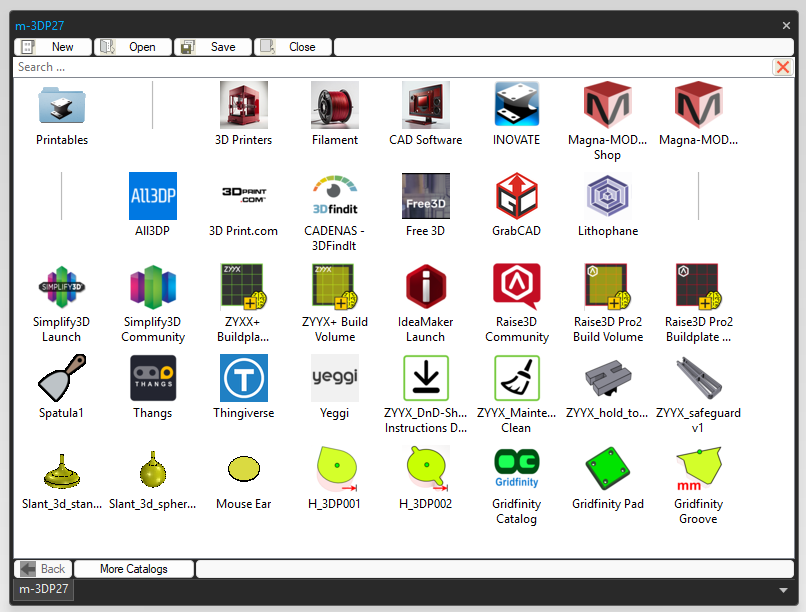Pick the Spatula1 icon
806x612 pixels.
(x=62, y=378)
